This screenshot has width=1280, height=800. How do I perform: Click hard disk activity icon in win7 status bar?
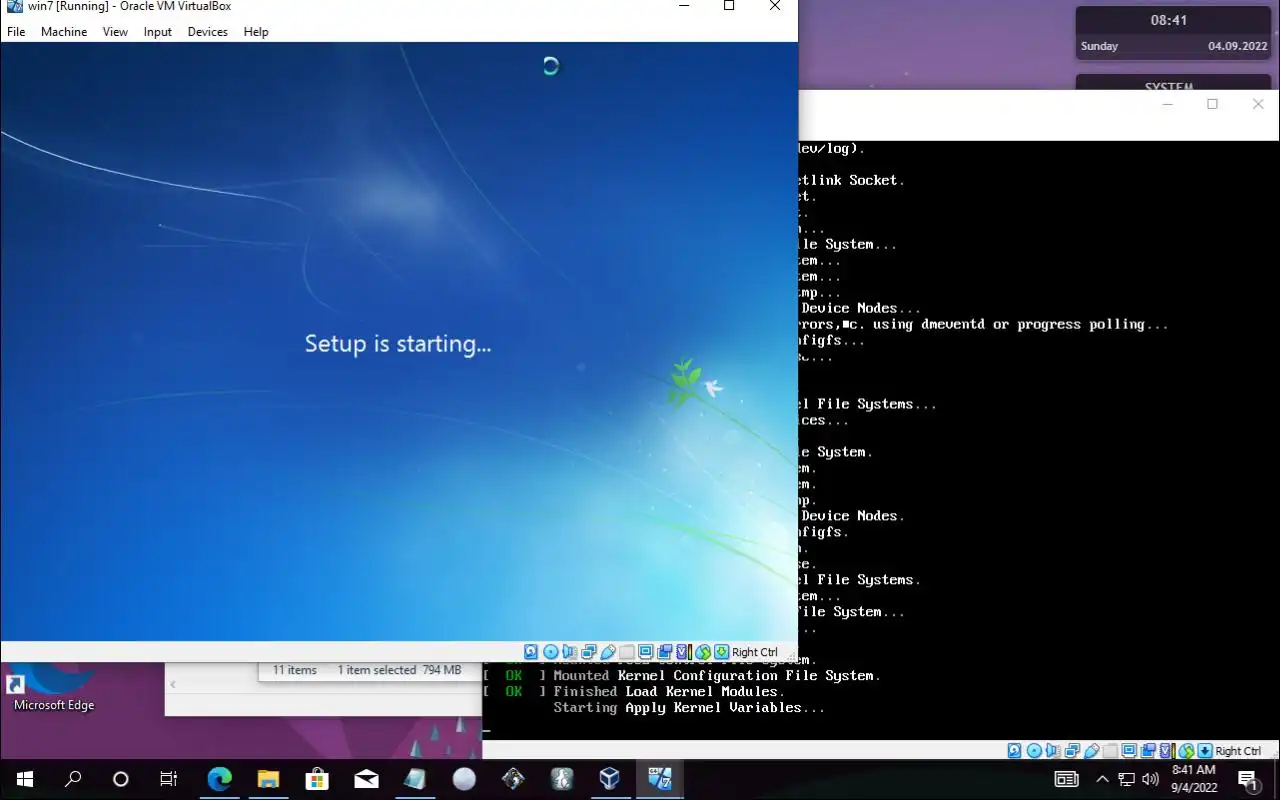point(530,652)
